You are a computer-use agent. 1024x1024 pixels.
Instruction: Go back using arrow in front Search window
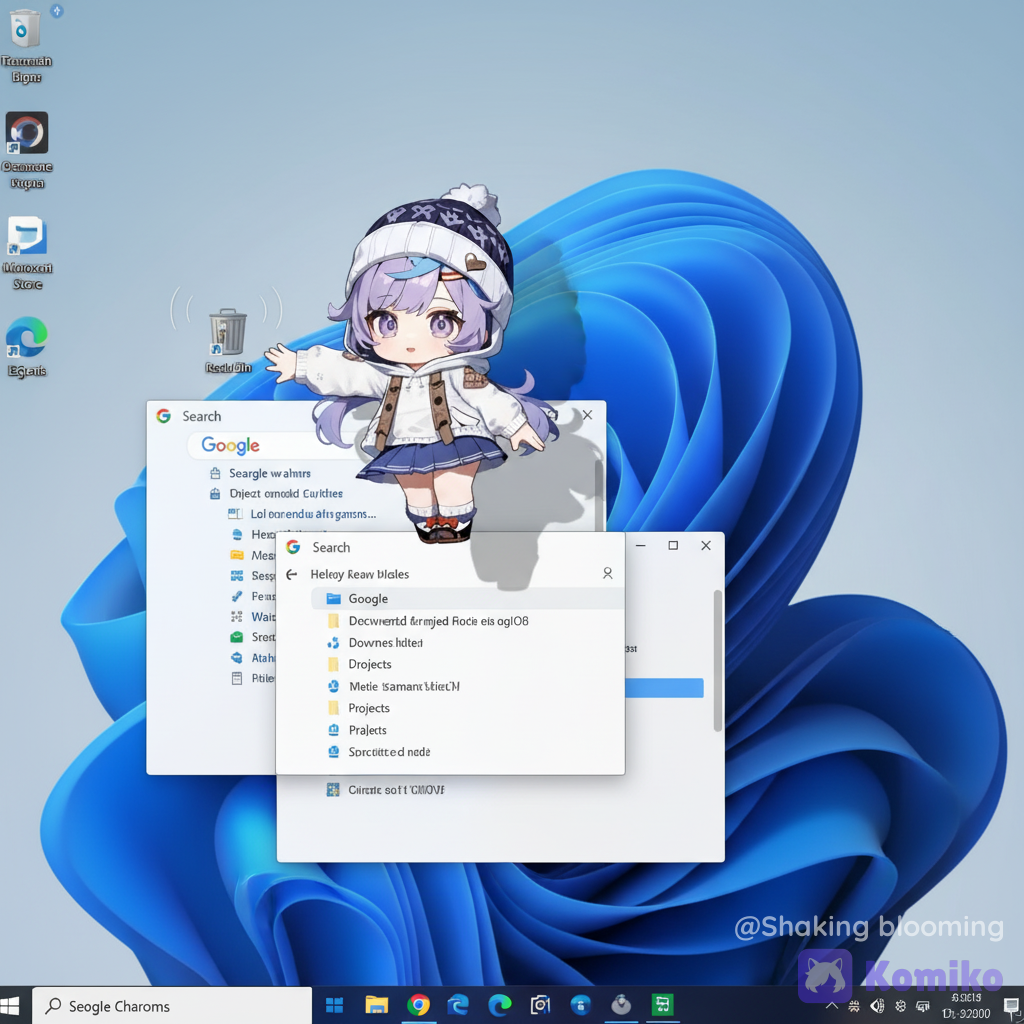292,575
